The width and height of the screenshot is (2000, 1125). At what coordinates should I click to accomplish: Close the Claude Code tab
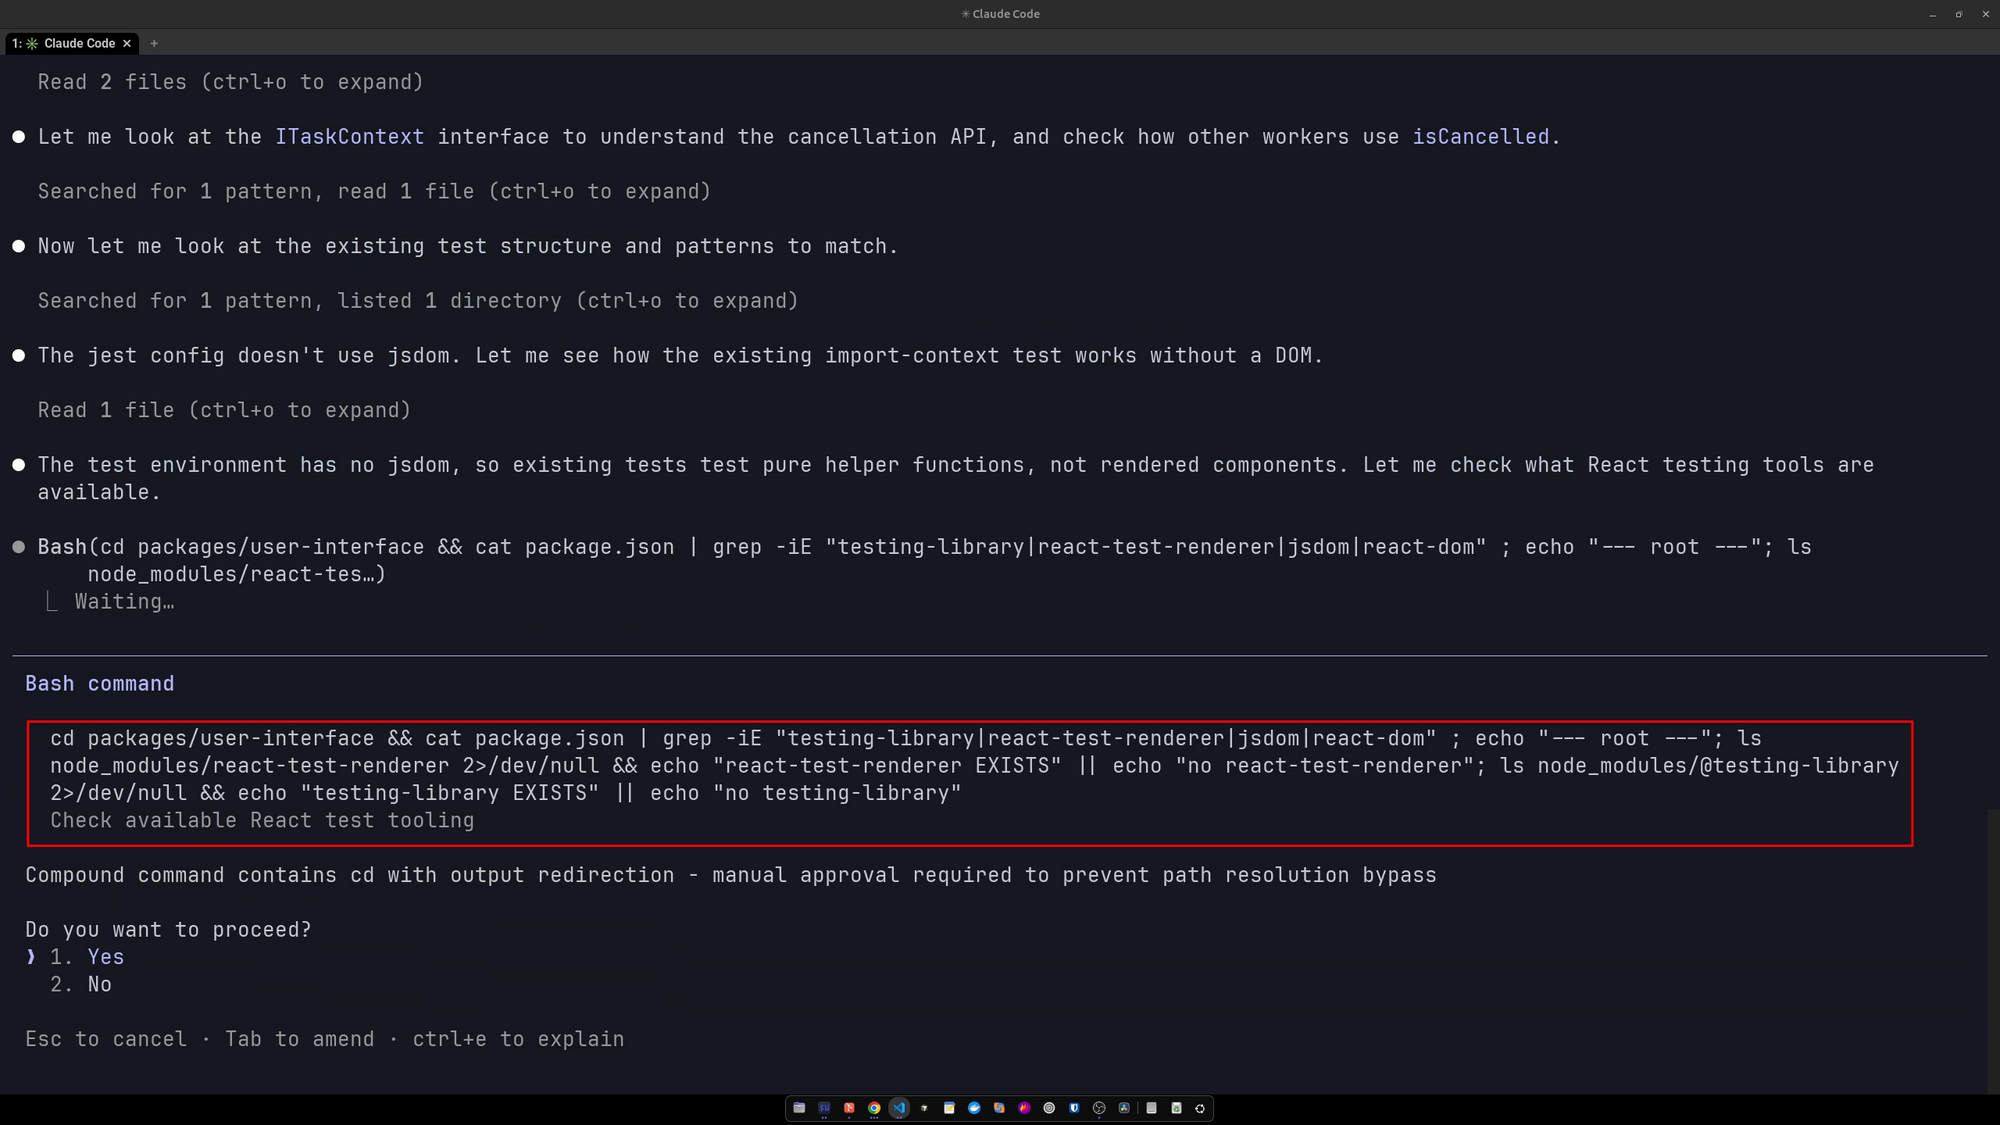[127, 43]
